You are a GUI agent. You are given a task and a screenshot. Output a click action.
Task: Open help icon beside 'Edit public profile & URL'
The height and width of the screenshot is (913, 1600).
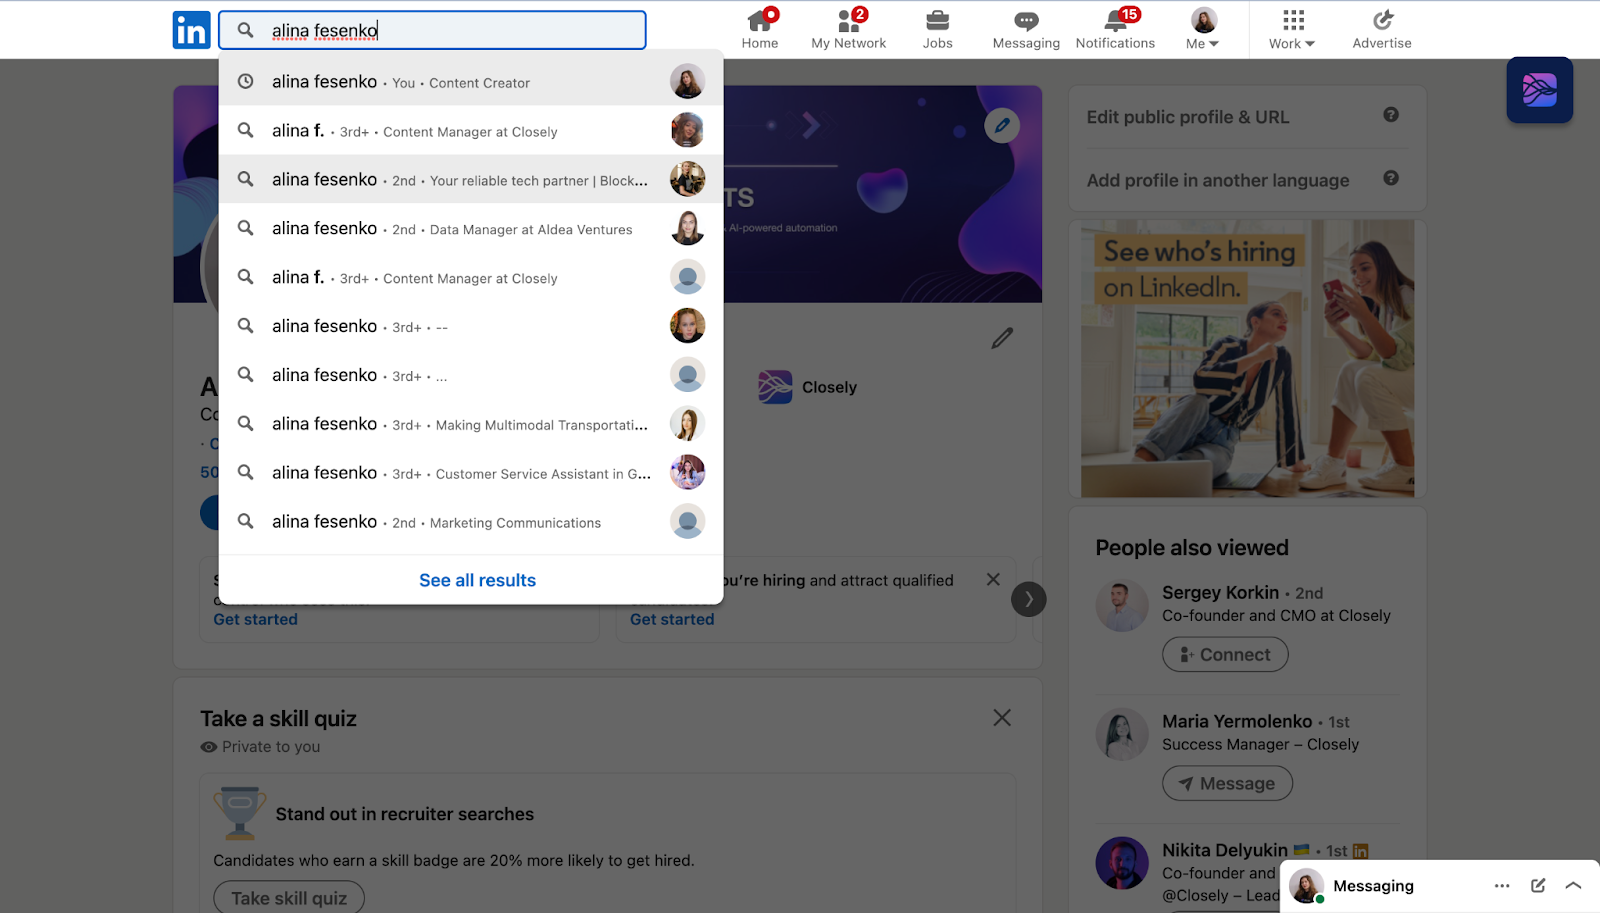[x=1391, y=115]
